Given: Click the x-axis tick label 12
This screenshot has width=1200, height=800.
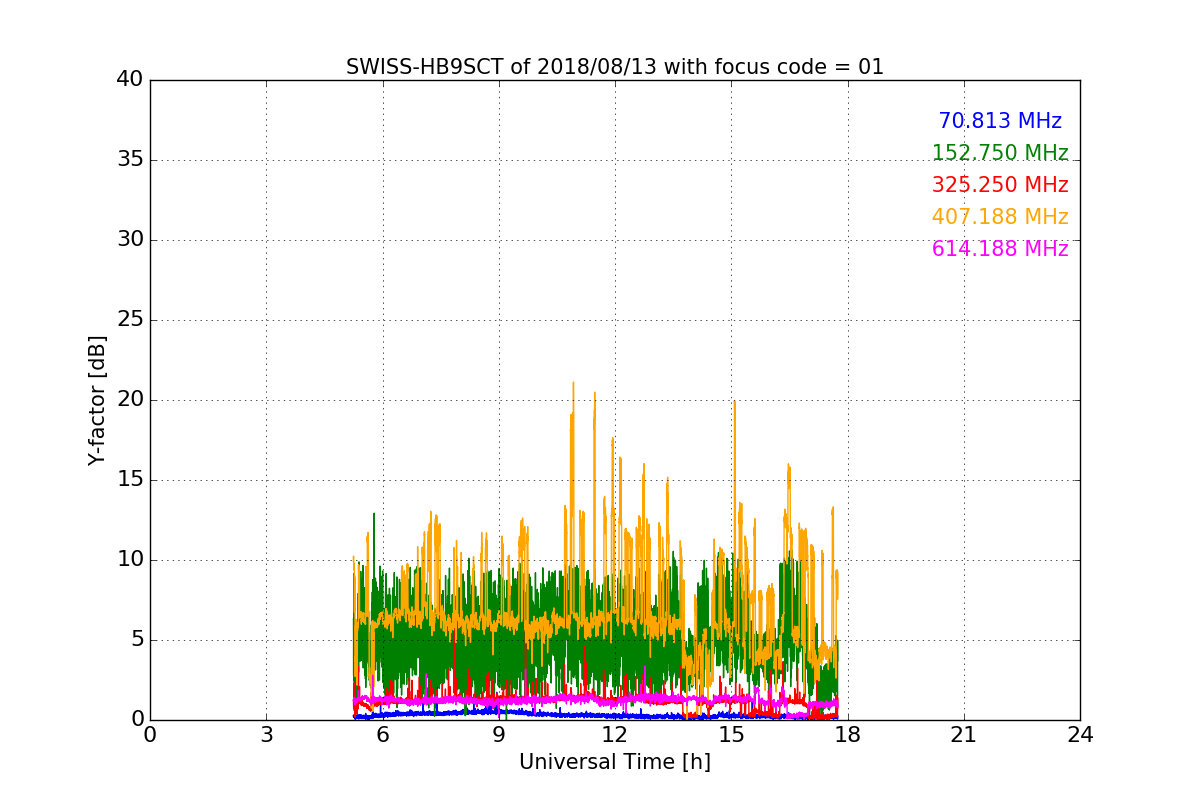Looking at the screenshot, I should (x=615, y=735).
